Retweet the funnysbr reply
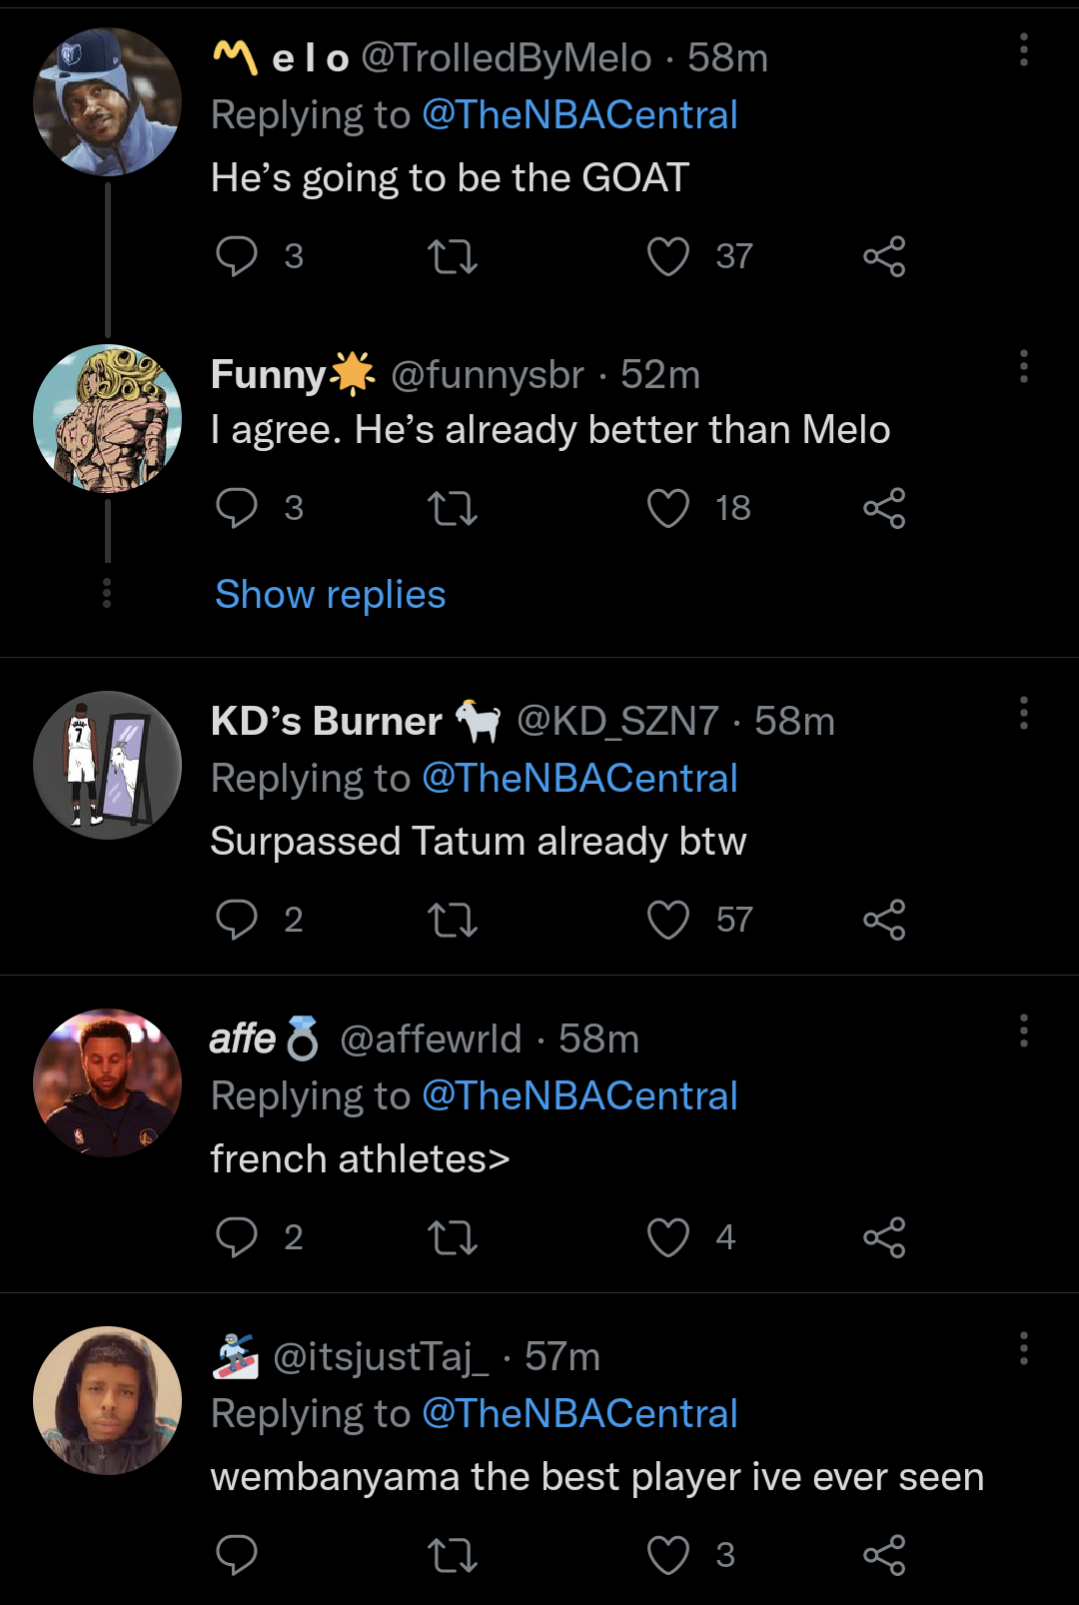This screenshot has width=1079, height=1605. coord(452,509)
